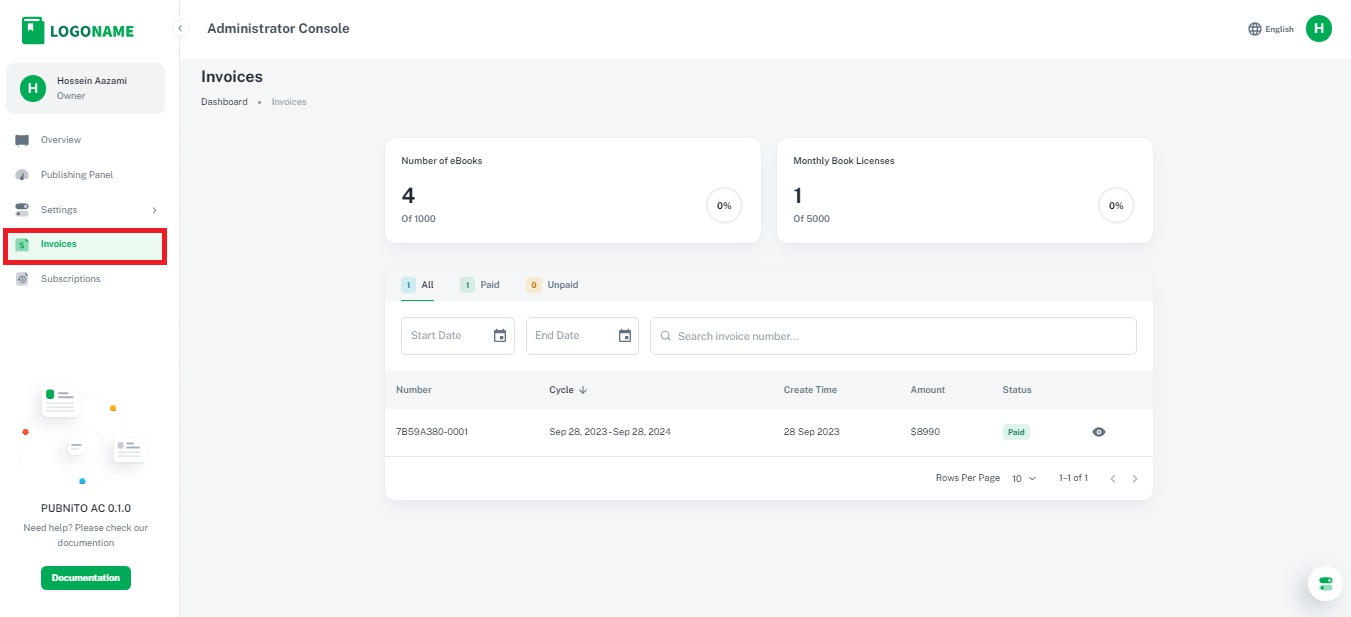Click the LOGONAME book logo icon
The width and height of the screenshot is (1351, 617).
33,30
